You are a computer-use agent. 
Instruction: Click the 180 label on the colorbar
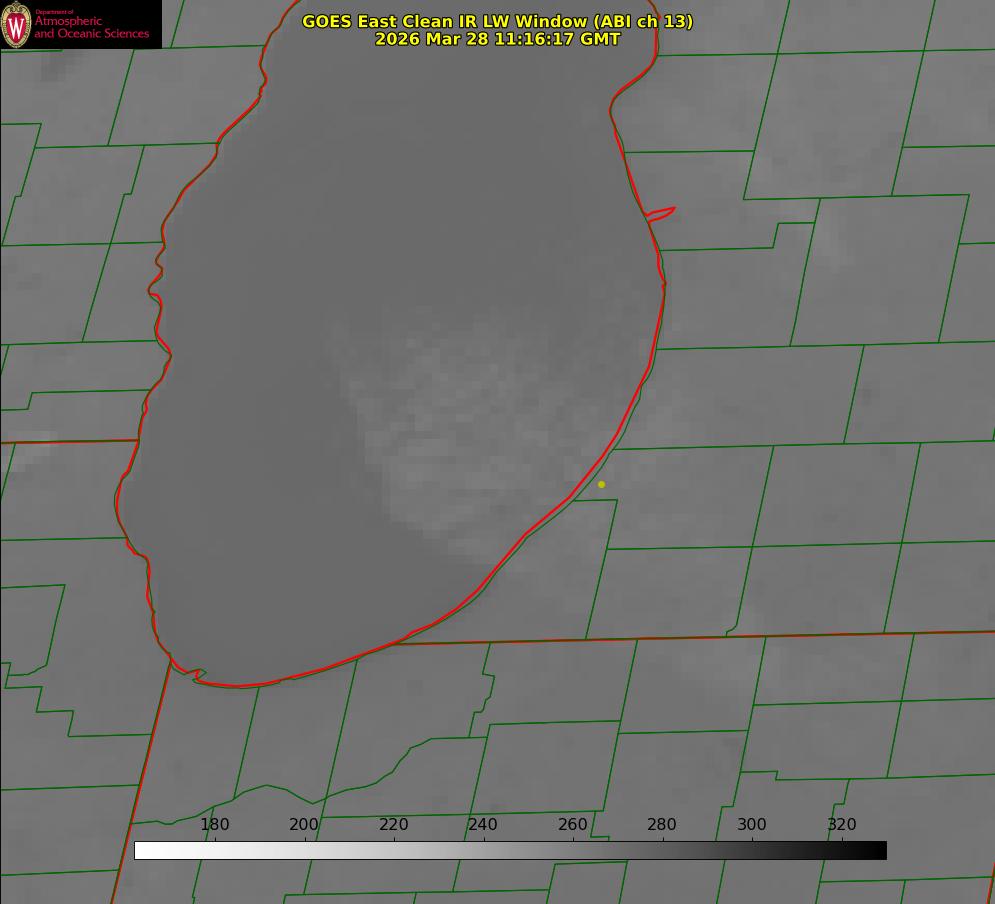[x=215, y=824]
